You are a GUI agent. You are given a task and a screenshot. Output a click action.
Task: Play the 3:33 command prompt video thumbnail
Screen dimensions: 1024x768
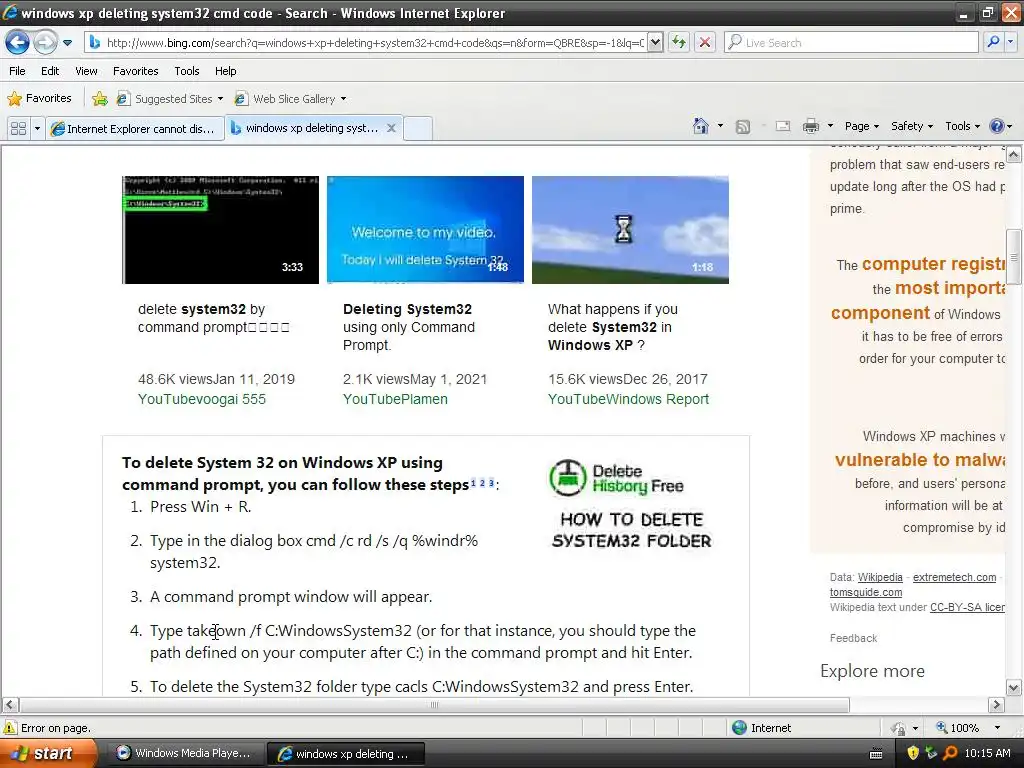(x=221, y=229)
